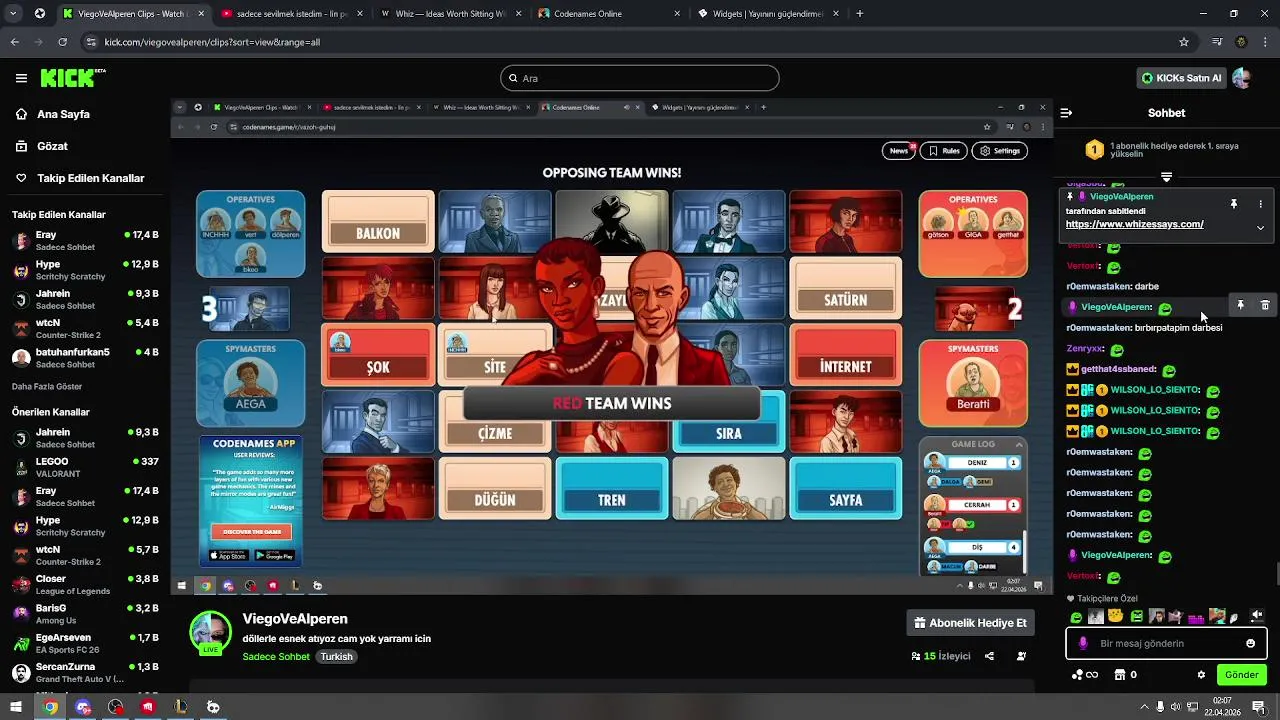Viewport: 1280px width, 720px height.
Task: Send the message with the Gönder button
Action: click(1241, 675)
